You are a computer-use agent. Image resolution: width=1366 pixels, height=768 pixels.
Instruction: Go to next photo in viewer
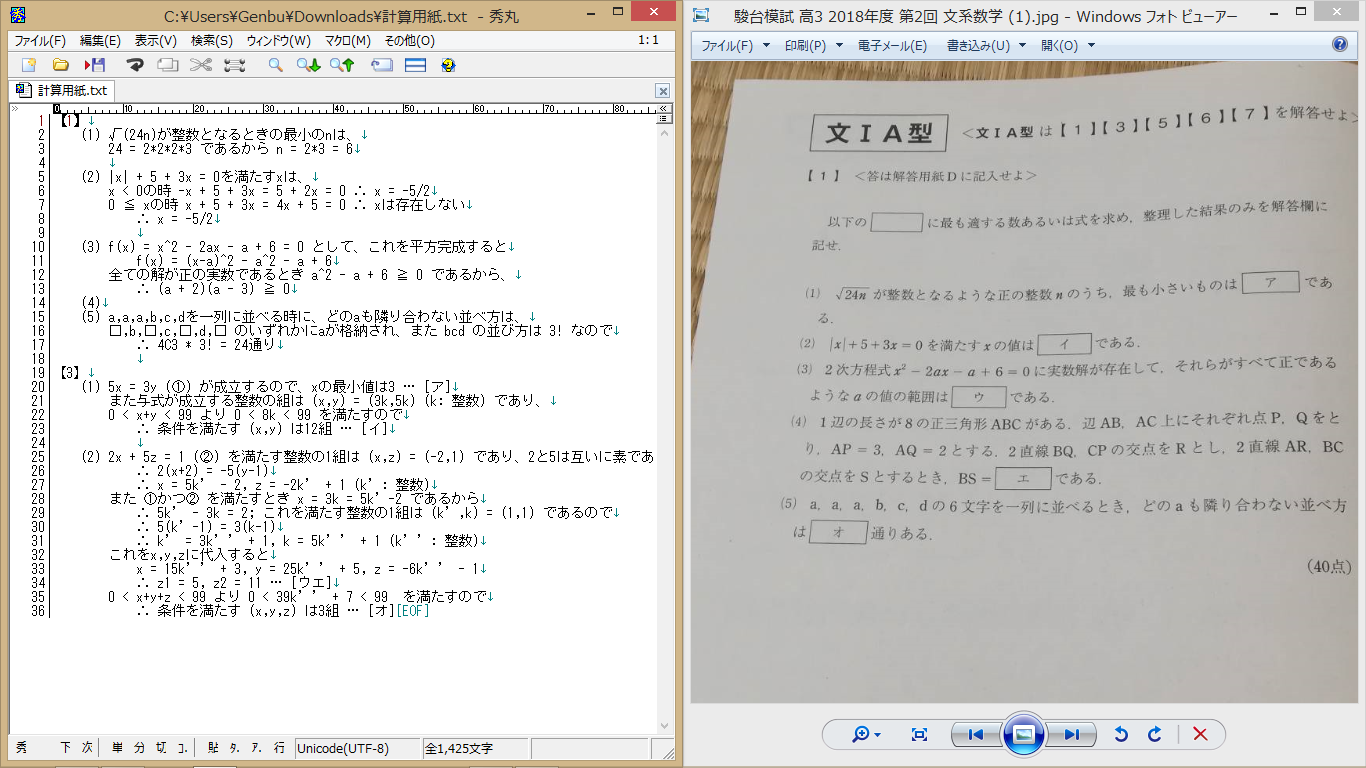point(1071,735)
